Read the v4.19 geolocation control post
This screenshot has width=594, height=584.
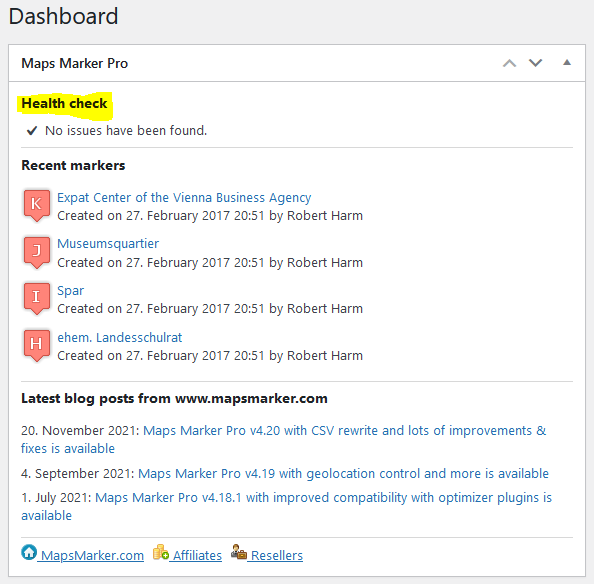coord(343,473)
